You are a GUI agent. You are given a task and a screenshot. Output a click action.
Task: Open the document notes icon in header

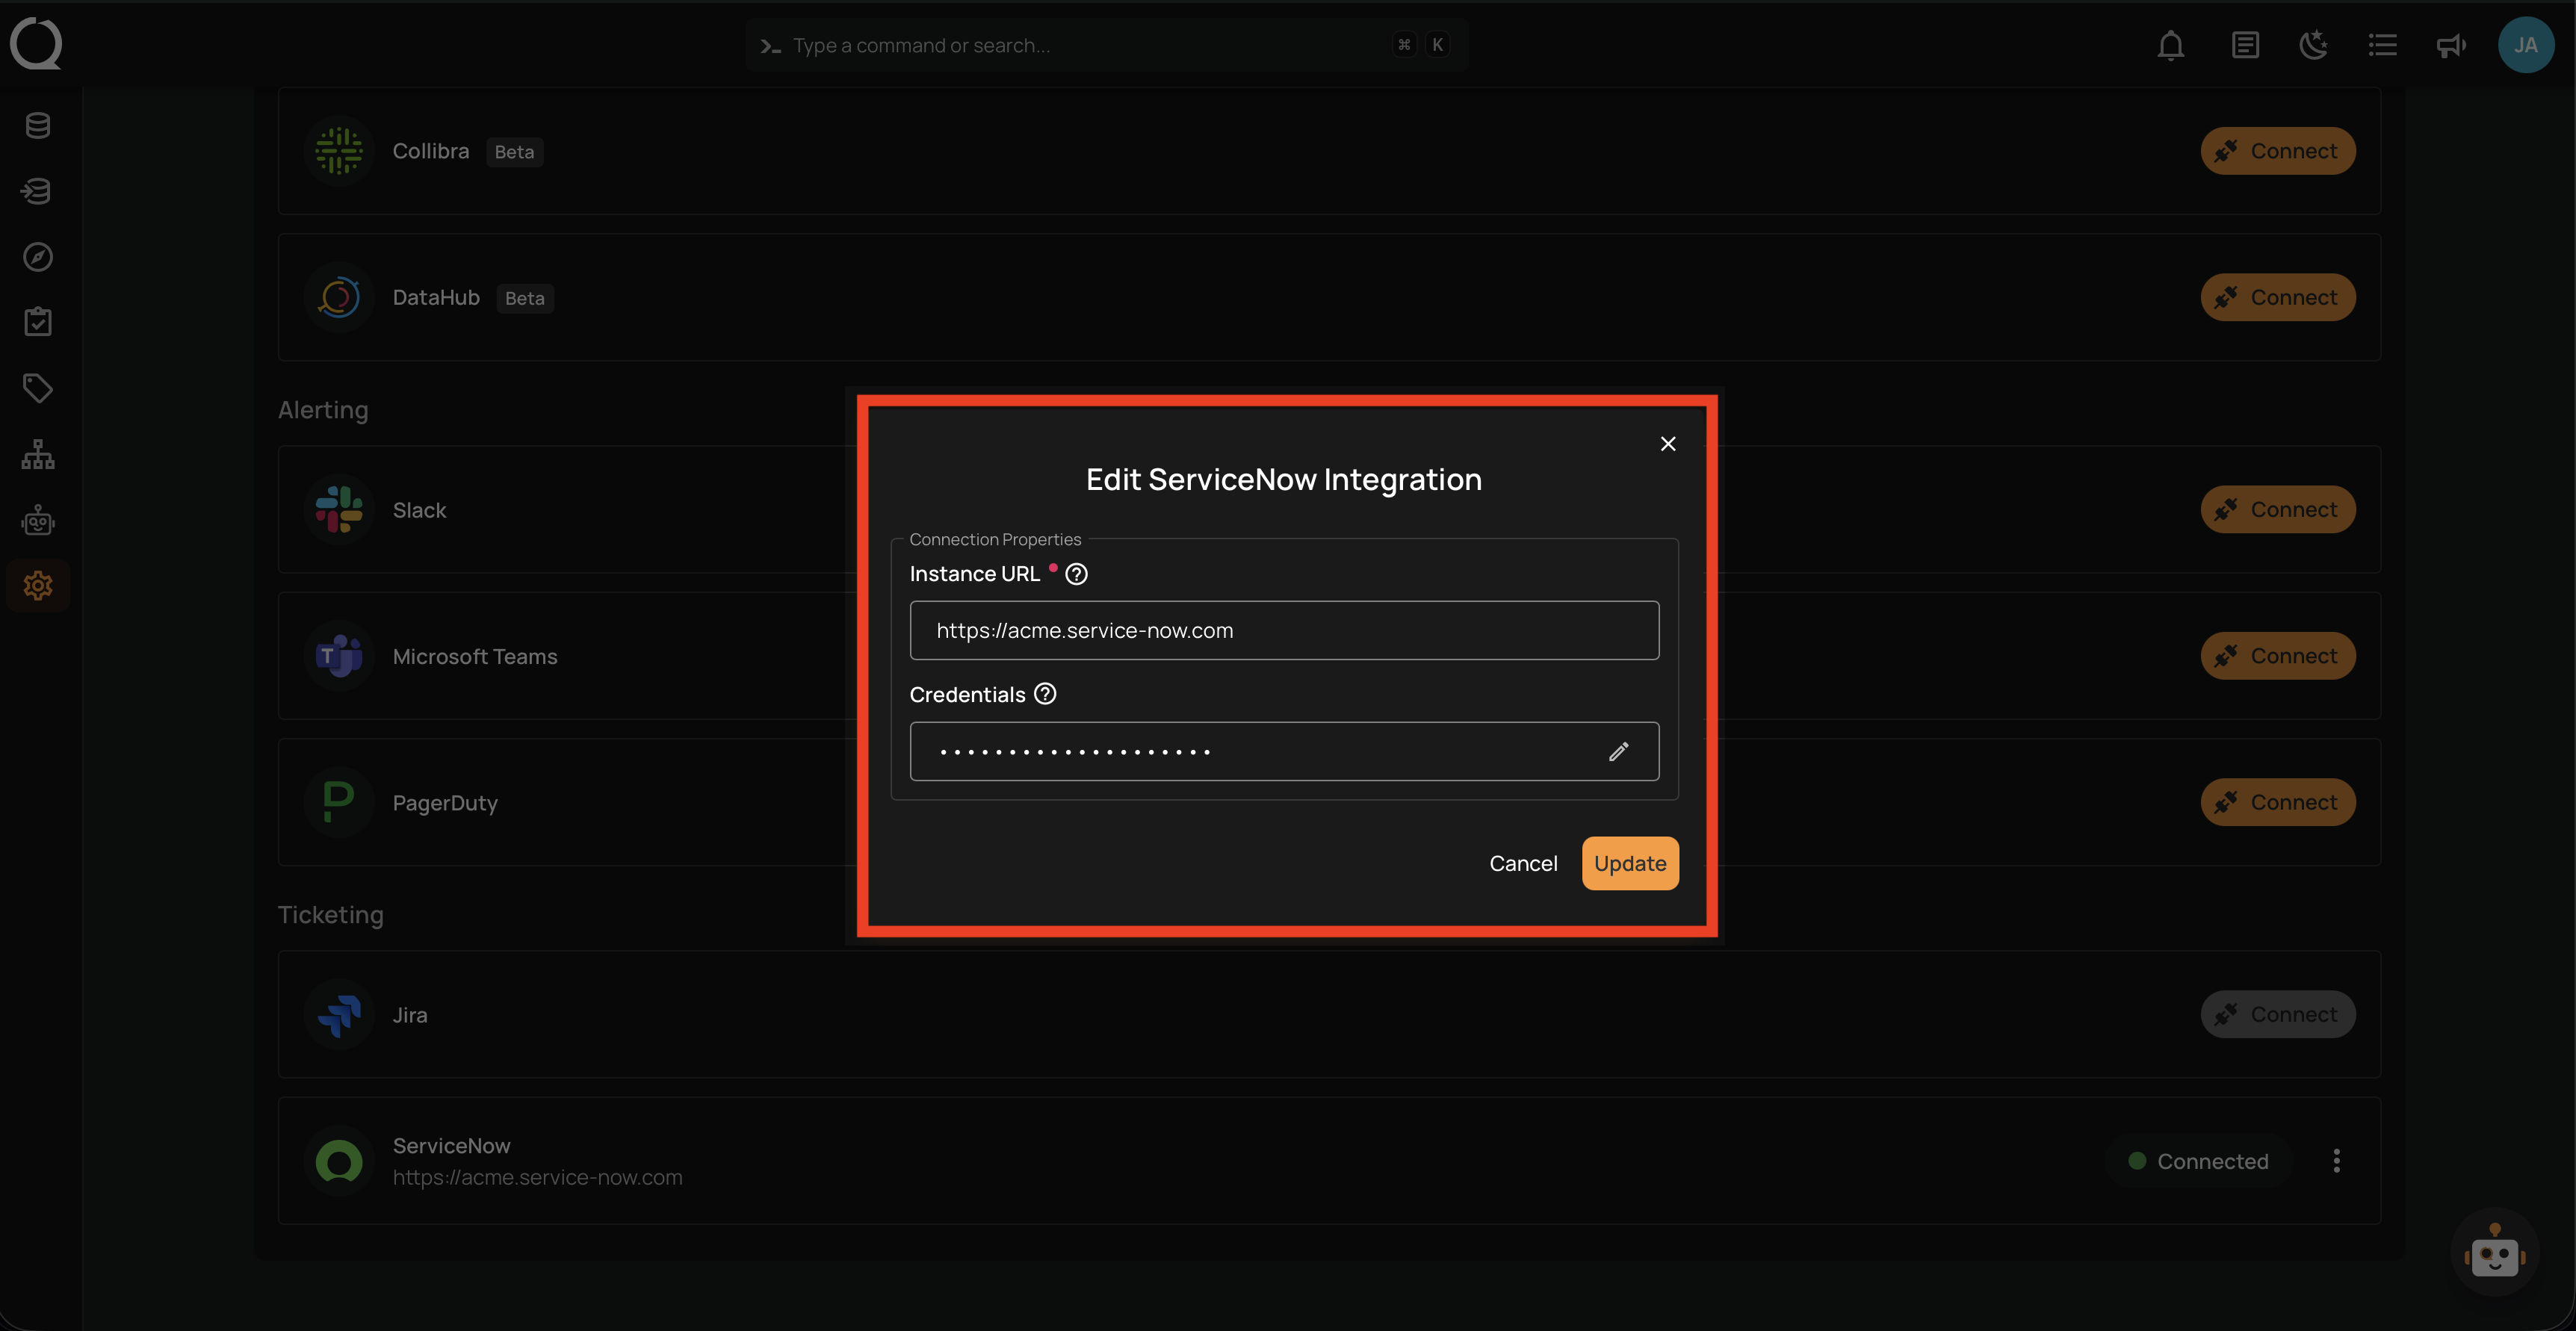2245,46
